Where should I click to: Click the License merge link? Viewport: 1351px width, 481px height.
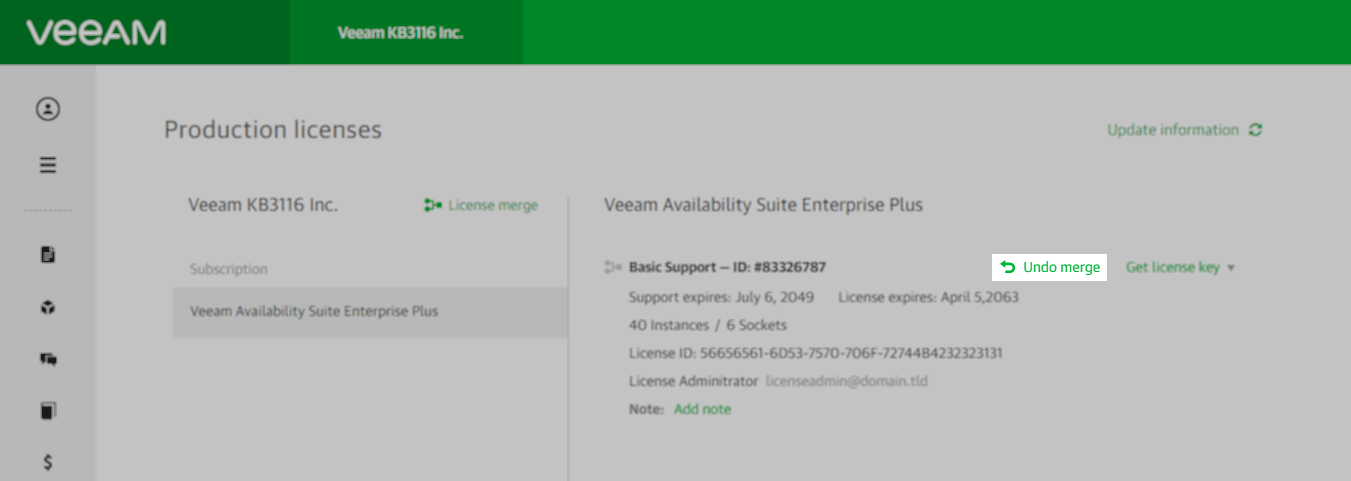(493, 205)
